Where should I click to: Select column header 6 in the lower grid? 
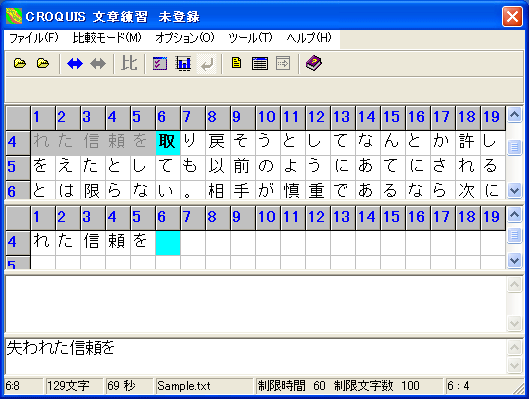[x=168, y=218]
